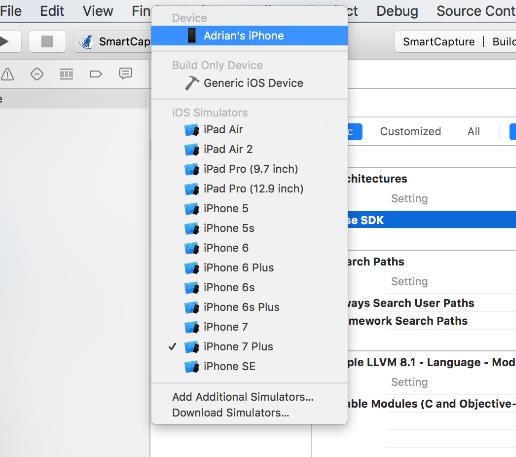Open the SmartCapture scheme selector
Image resolution: width=516 pixels, height=457 pixels.
click(113, 42)
